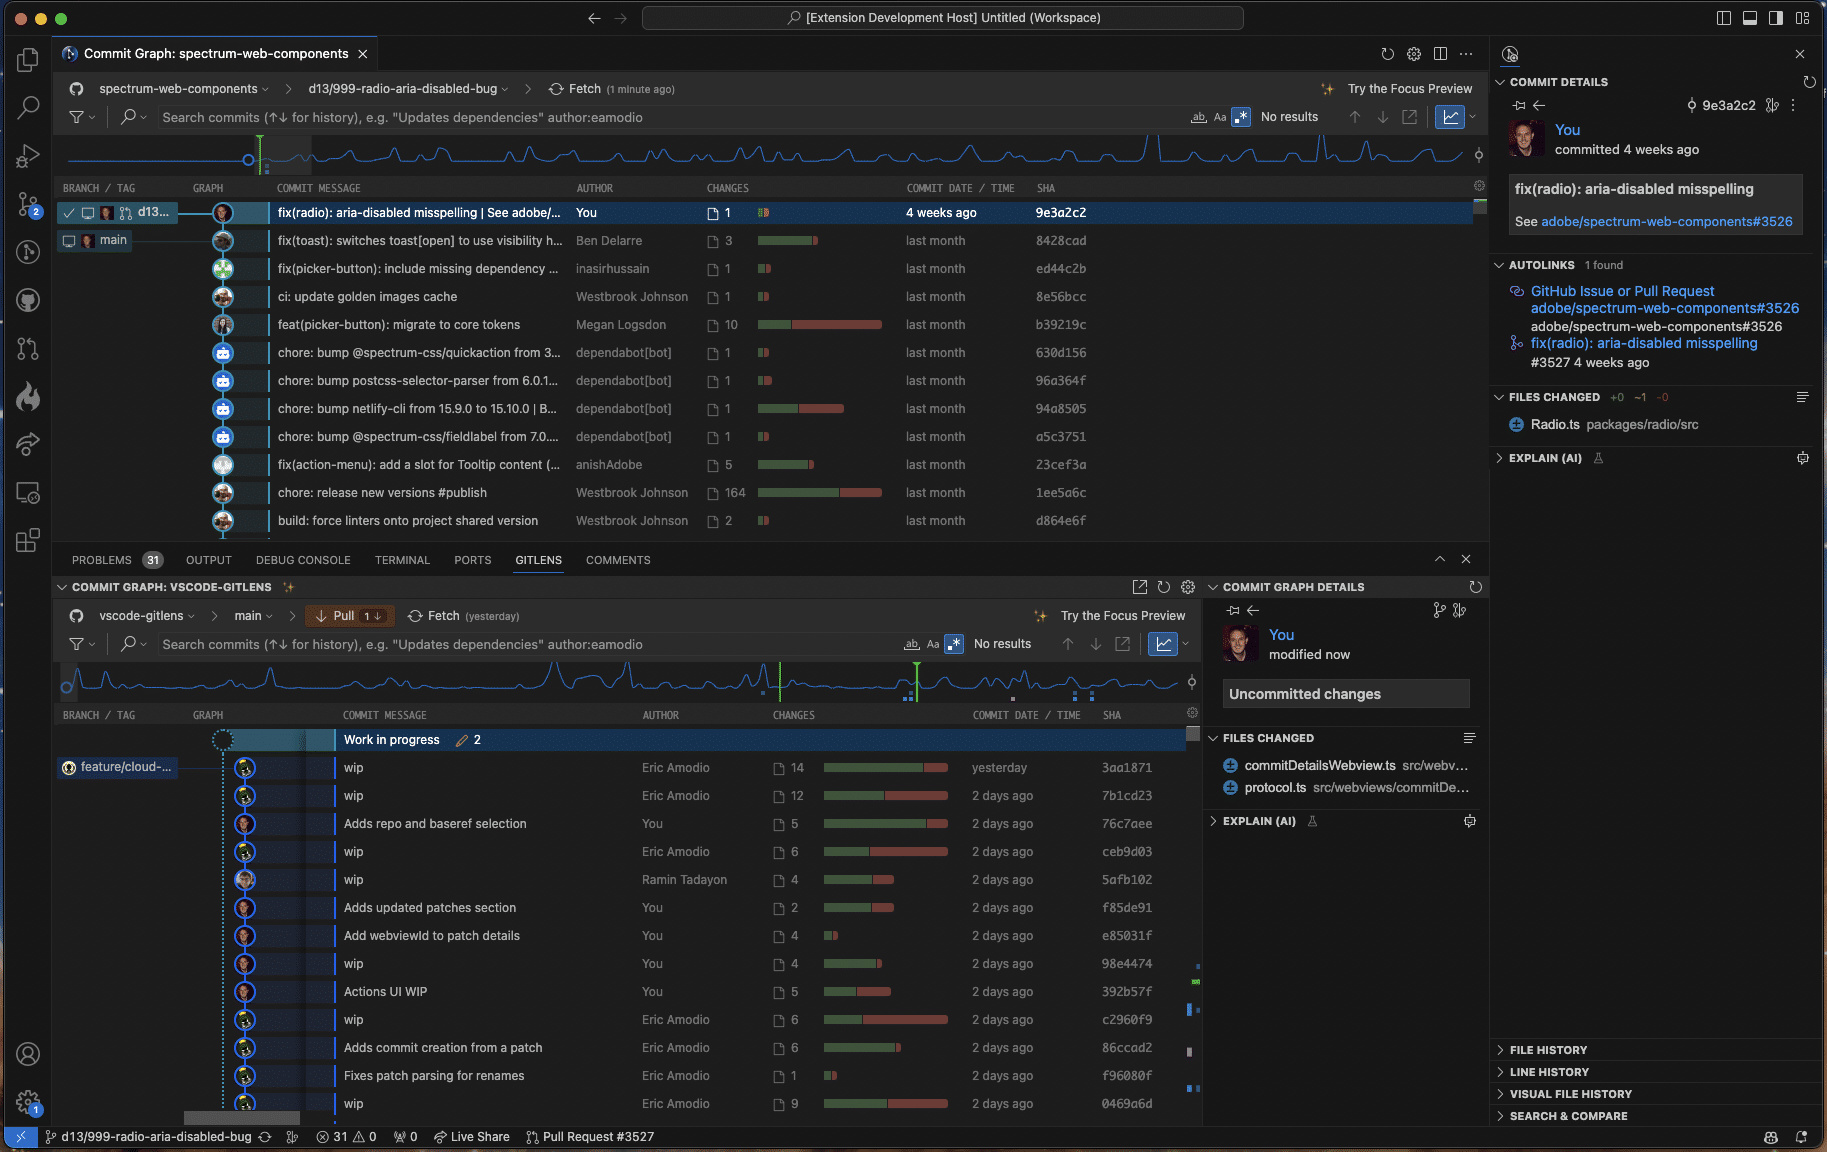Toggle match whole word in top search

(x=1198, y=117)
